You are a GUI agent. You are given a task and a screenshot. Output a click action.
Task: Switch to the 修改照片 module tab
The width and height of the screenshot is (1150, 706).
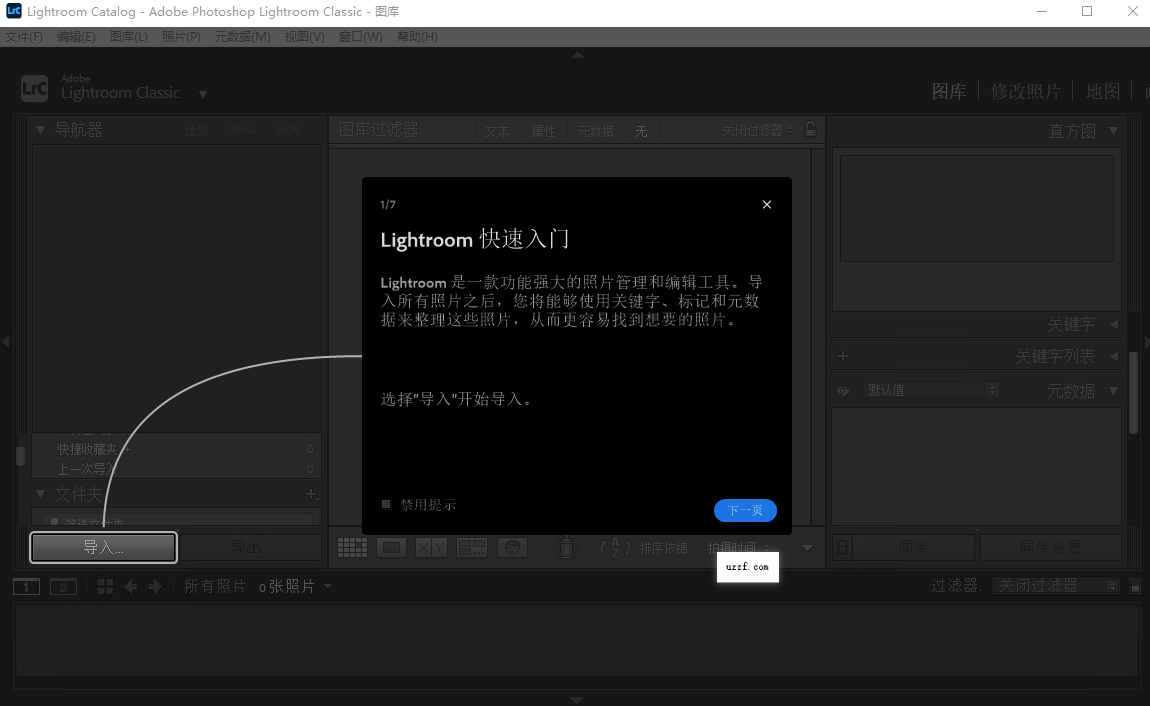pyautogui.click(x=1025, y=90)
